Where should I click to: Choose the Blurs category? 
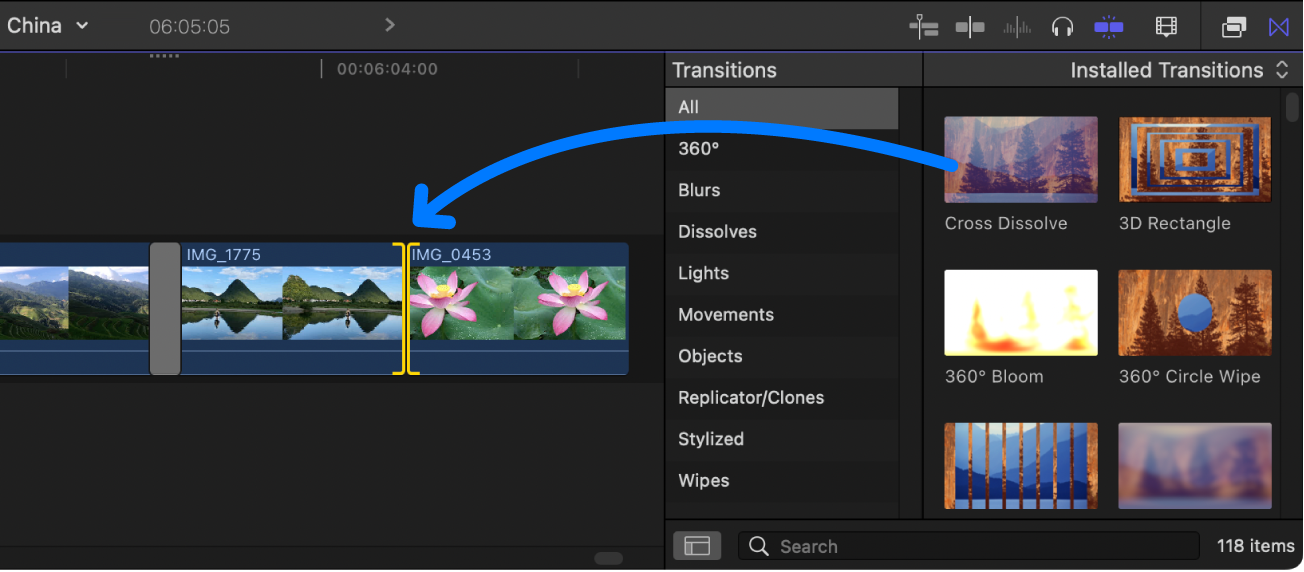point(699,190)
